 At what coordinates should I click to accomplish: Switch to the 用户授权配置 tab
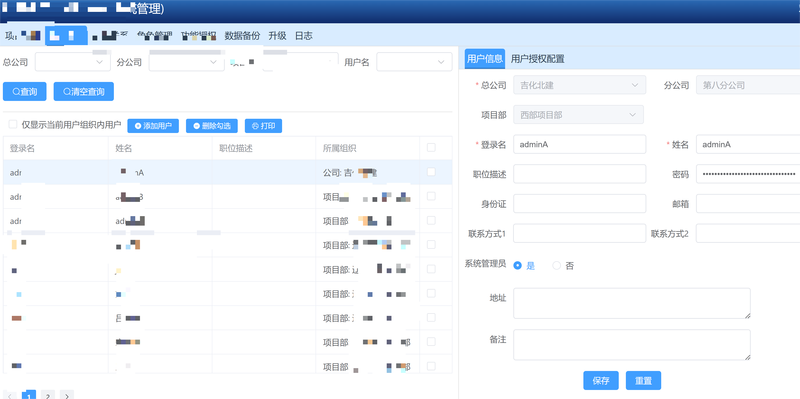538,59
